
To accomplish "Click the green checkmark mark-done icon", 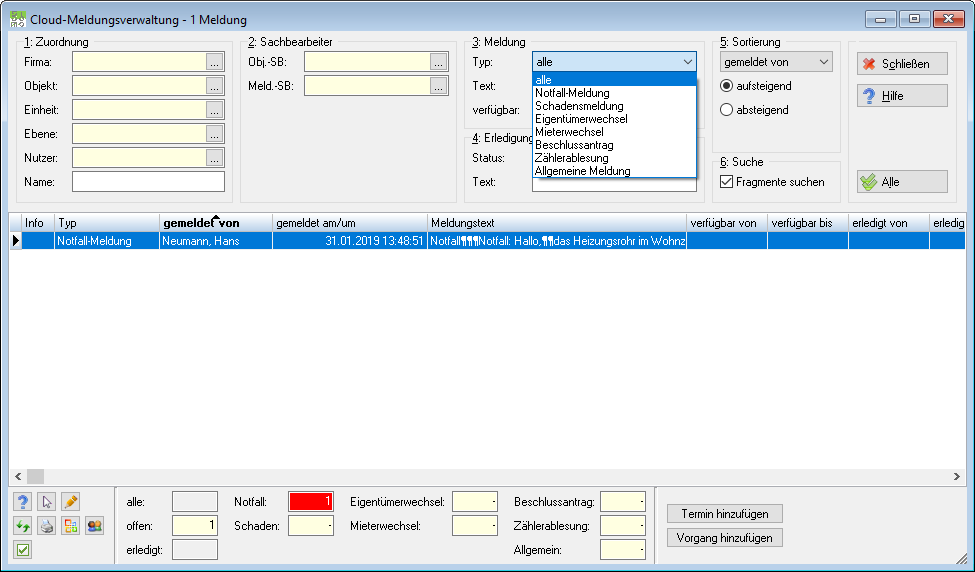I will pyautogui.click(x=23, y=550).
